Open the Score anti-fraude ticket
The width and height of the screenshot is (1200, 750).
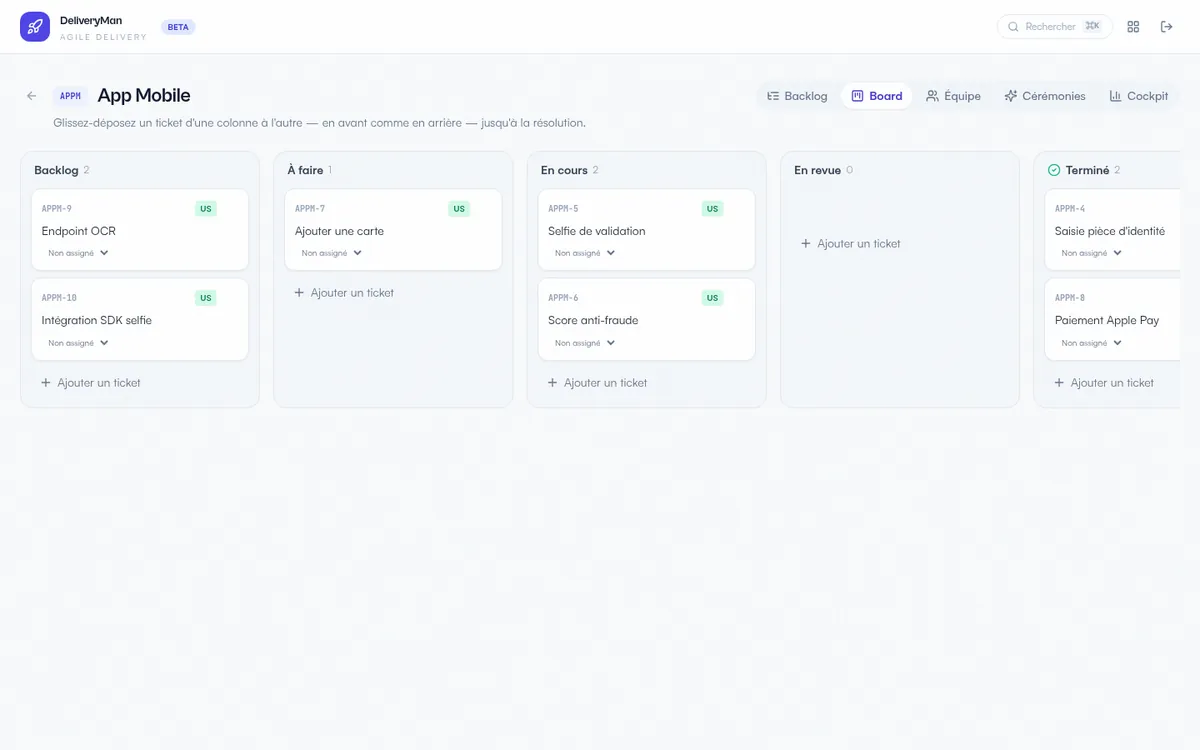(x=647, y=320)
